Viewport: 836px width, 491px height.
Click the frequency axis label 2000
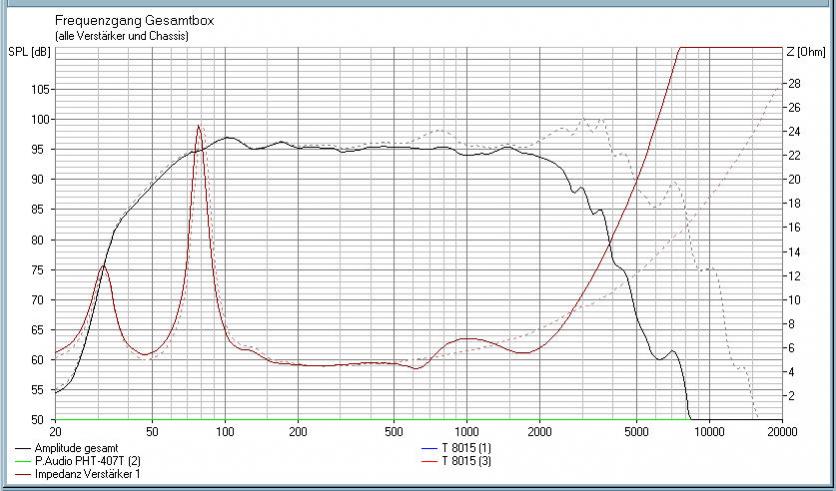540,432
